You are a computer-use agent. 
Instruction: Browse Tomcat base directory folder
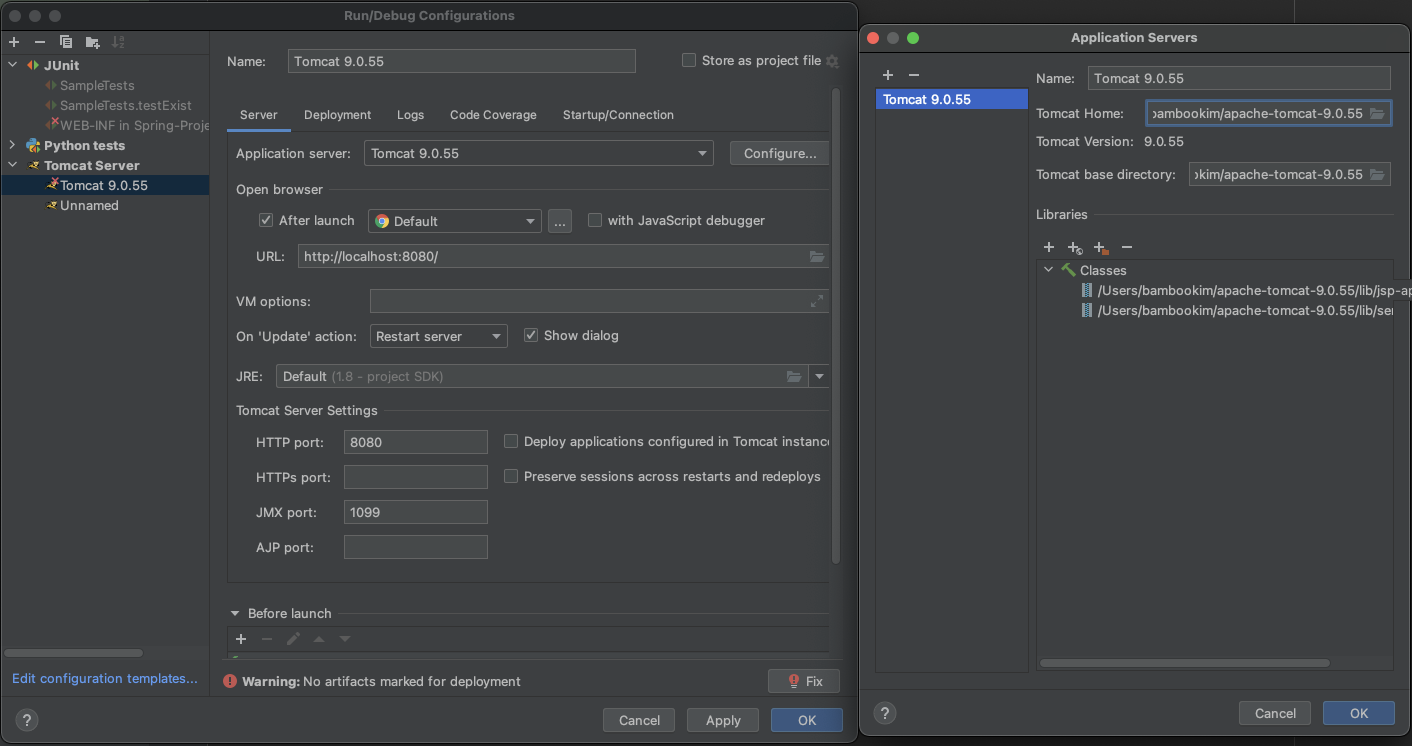(x=1377, y=174)
